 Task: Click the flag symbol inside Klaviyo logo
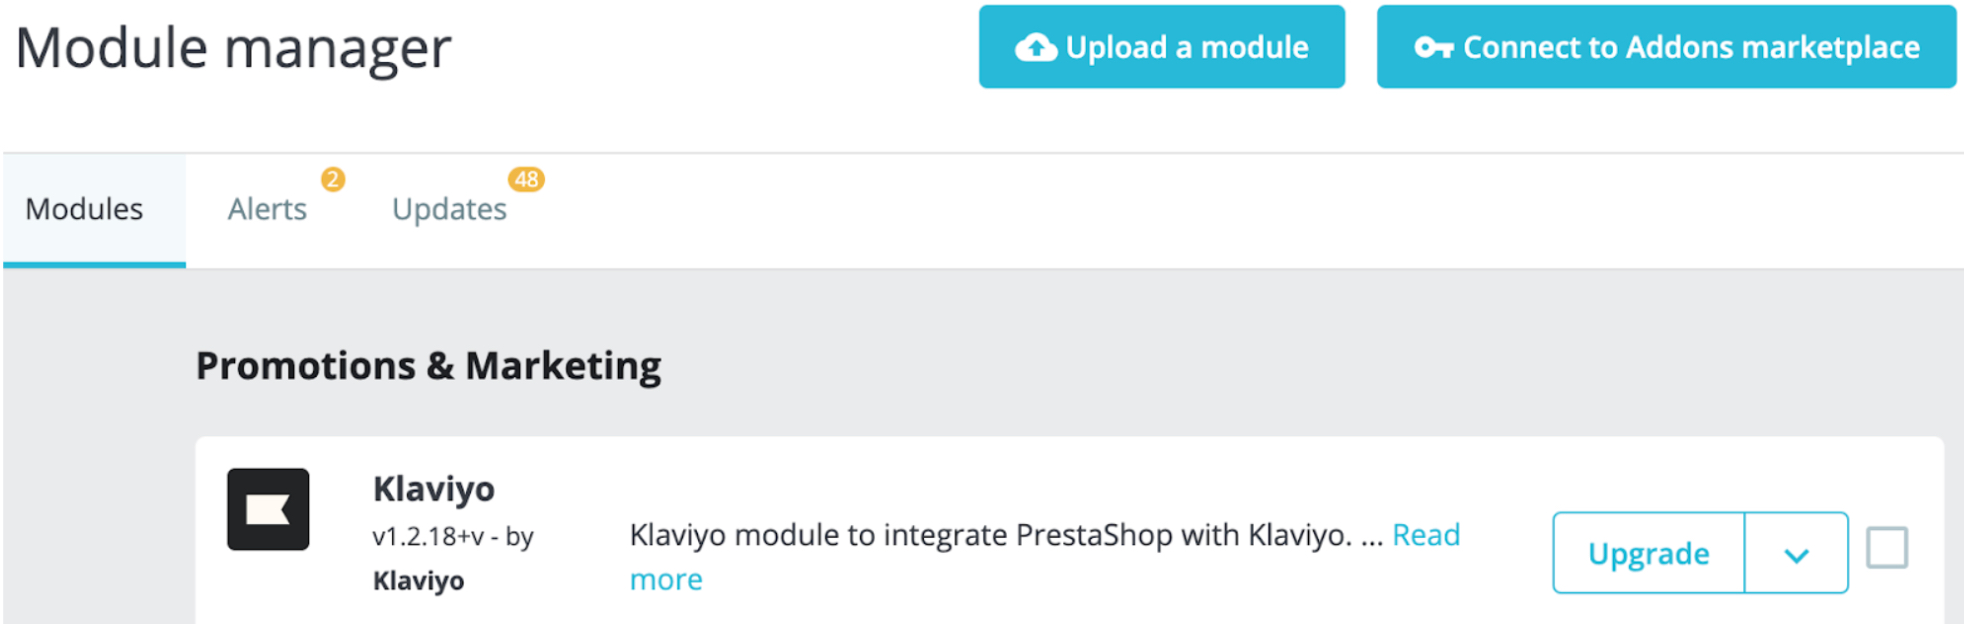[269, 508]
